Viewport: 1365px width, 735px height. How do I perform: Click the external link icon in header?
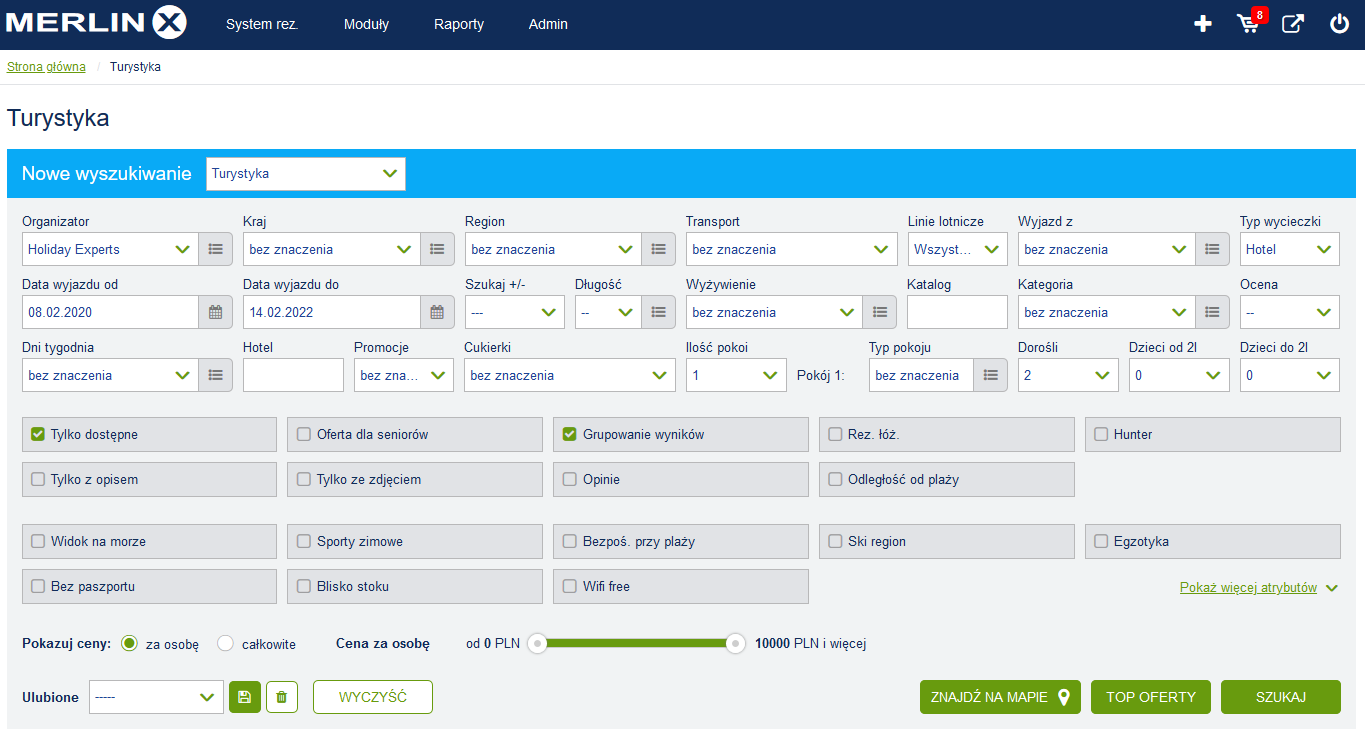tap(1293, 24)
